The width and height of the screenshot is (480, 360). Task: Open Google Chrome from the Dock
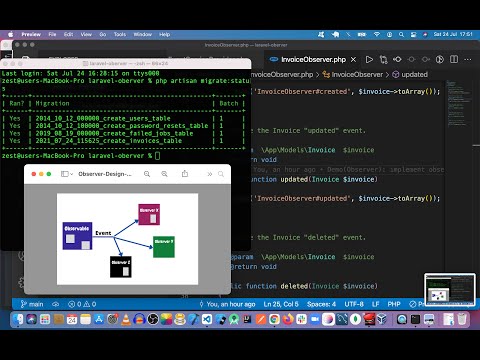(274, 319)
